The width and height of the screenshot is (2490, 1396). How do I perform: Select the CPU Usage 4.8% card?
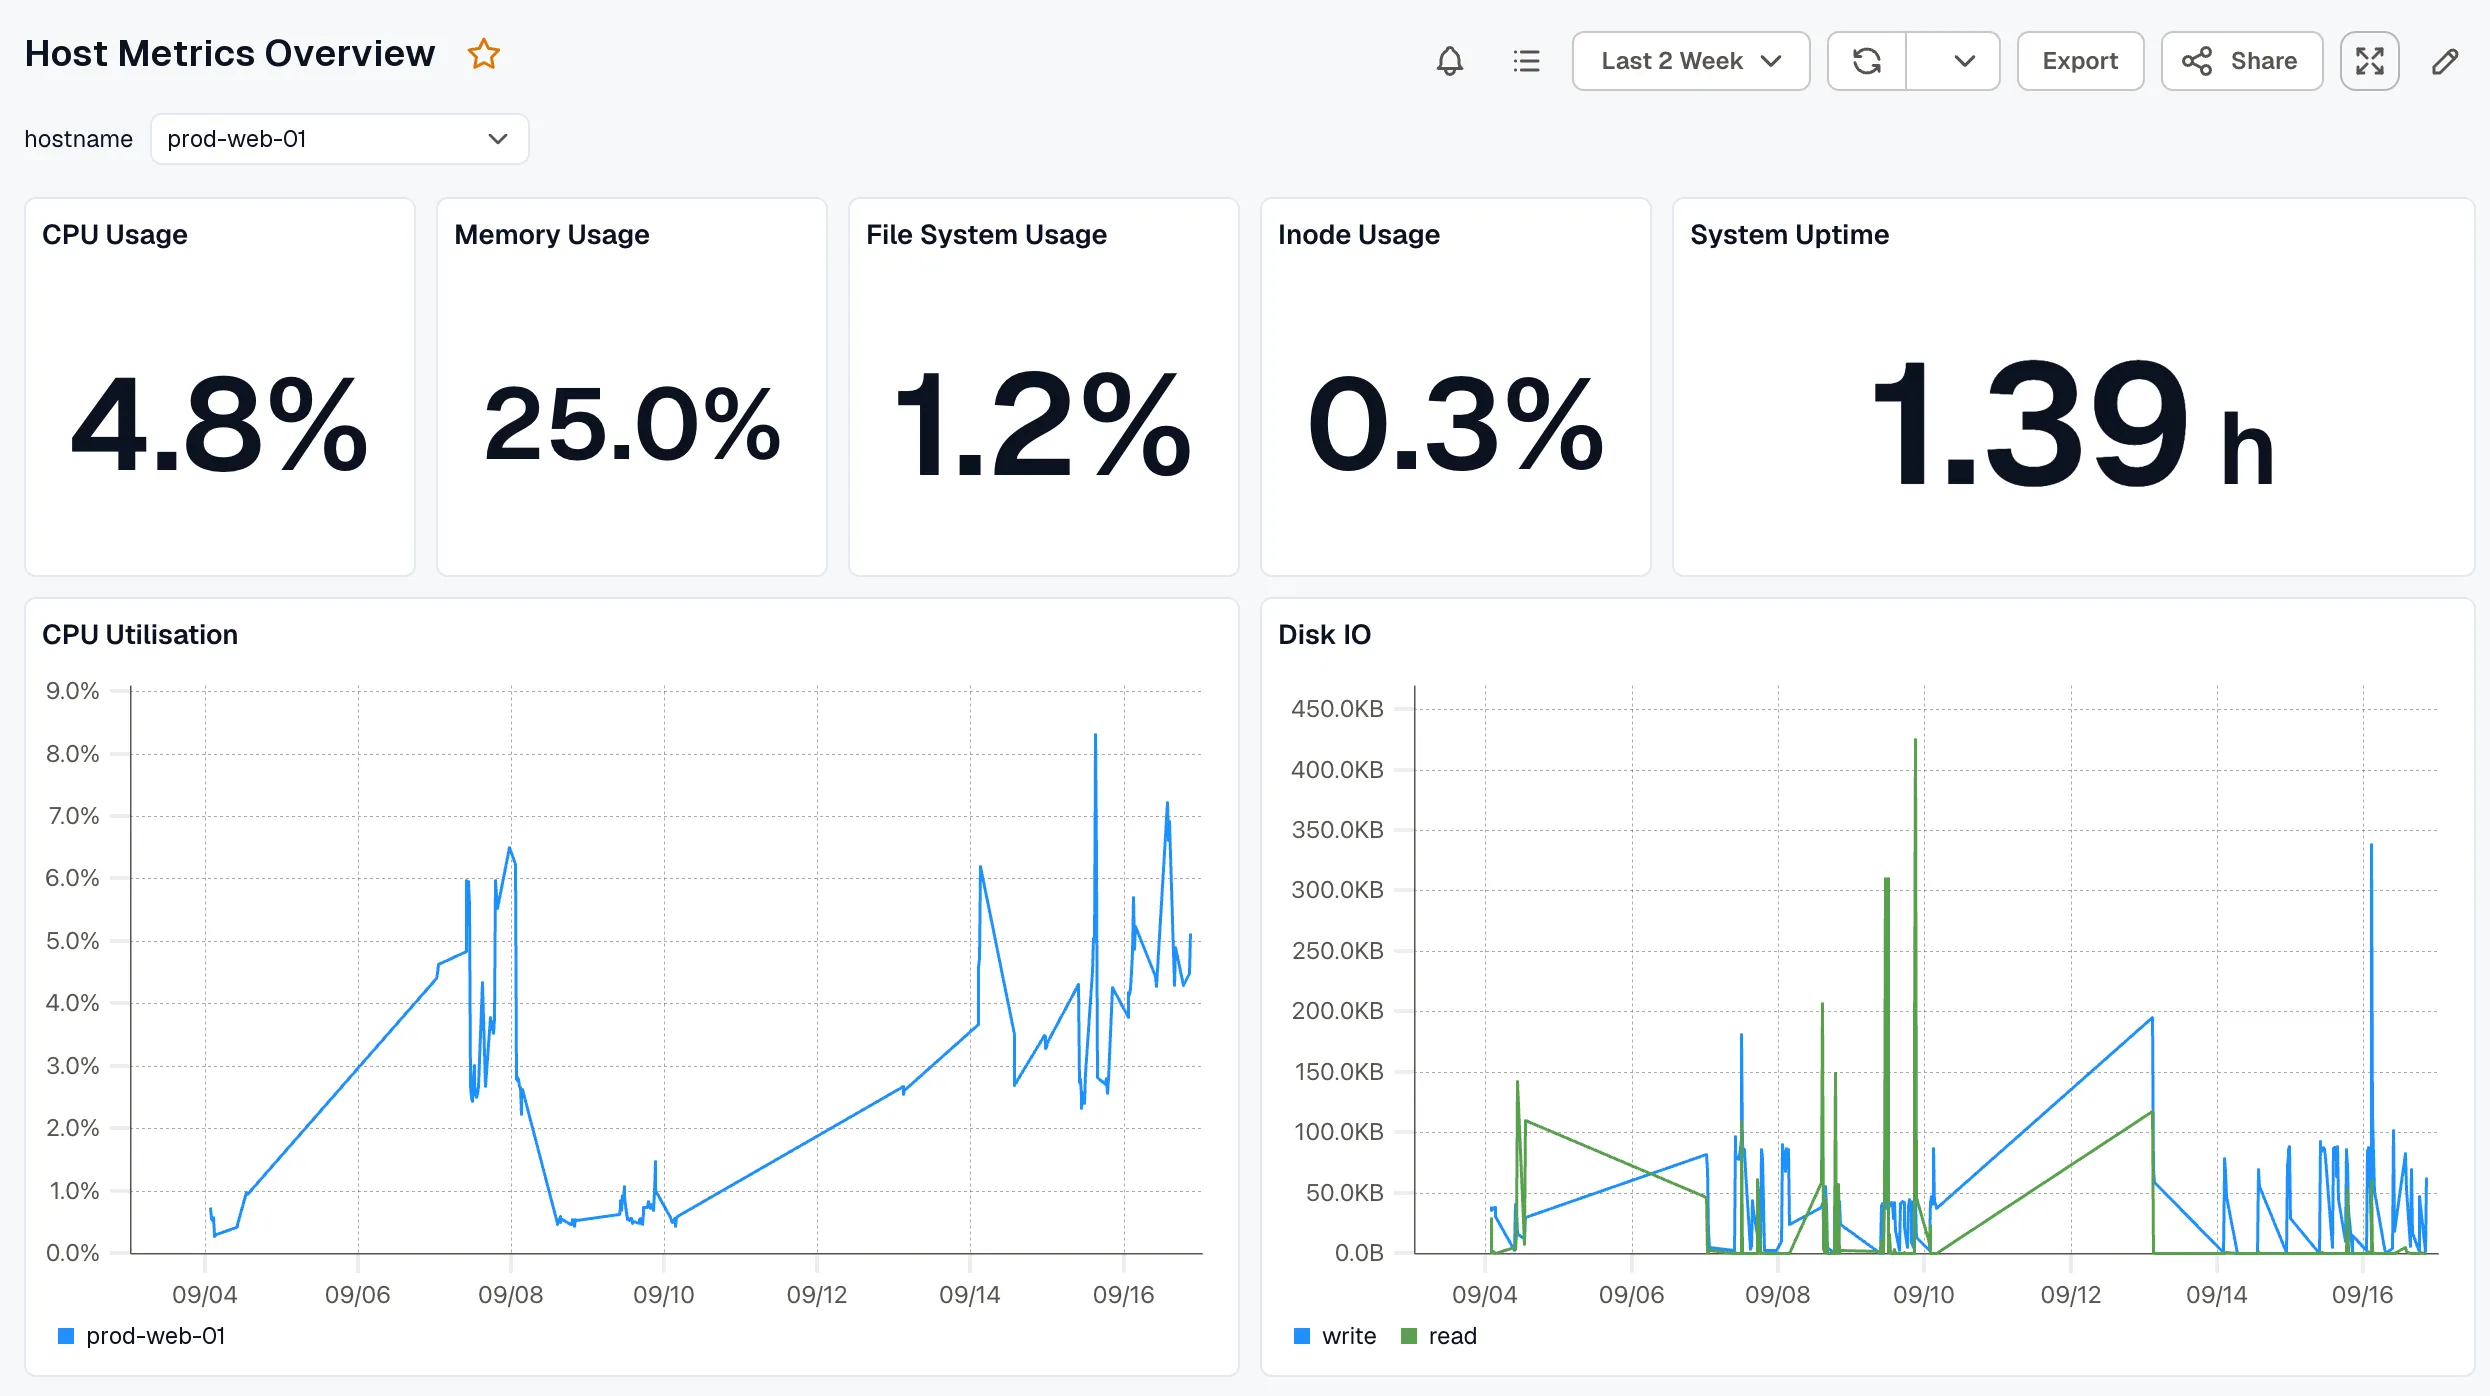(x=220, y=387)
